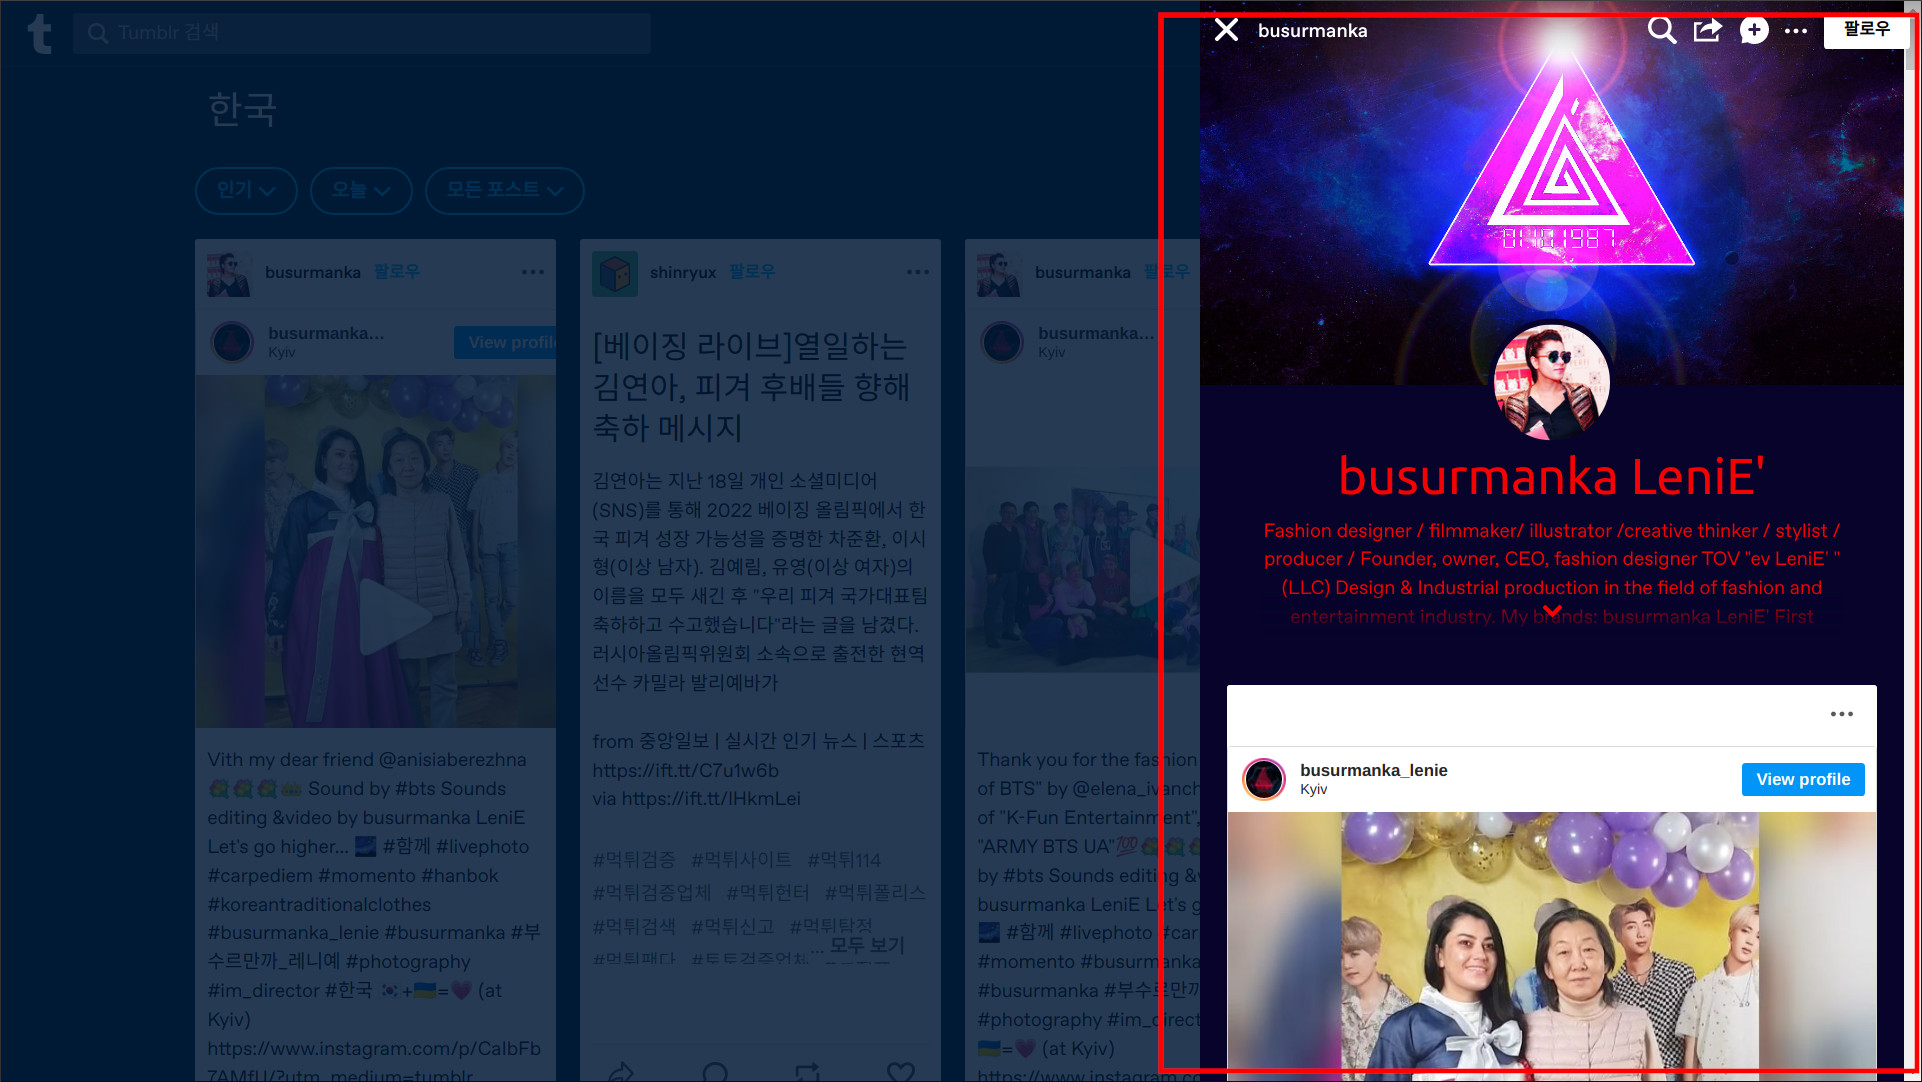Image resolution: width=1922 pixels, height=1082 pixels.
Task: Reblog the shinryux post
Action: point(807,1072)
